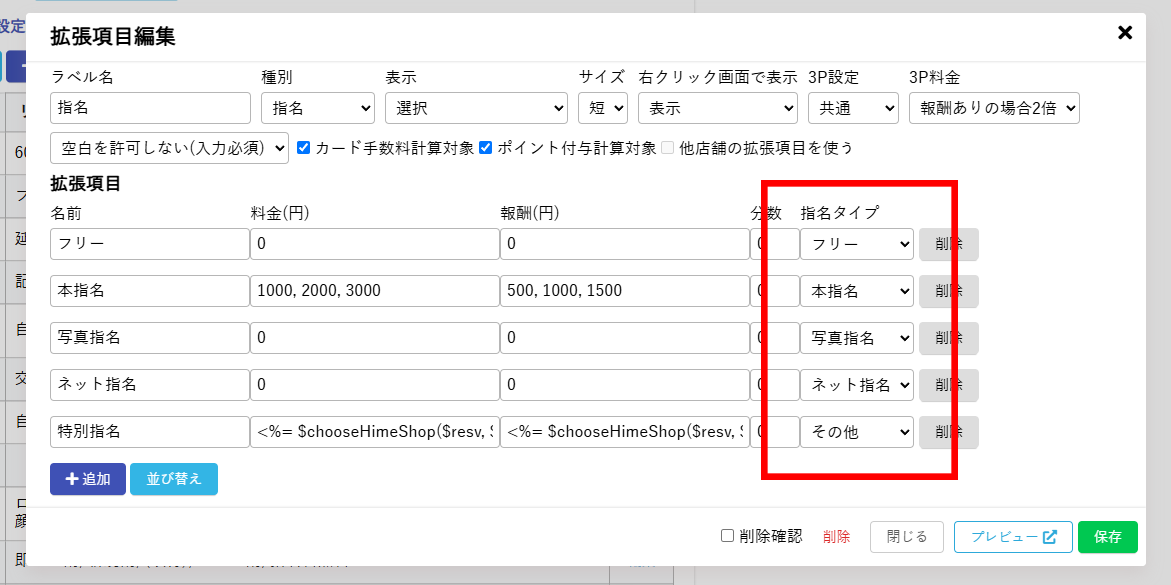Image resolution: width=1171 pixels, height=585 pixels.
Task: Delete the 写真指名 row with its 削除 button
Action: pyautogui.click(x=948, y=337)
